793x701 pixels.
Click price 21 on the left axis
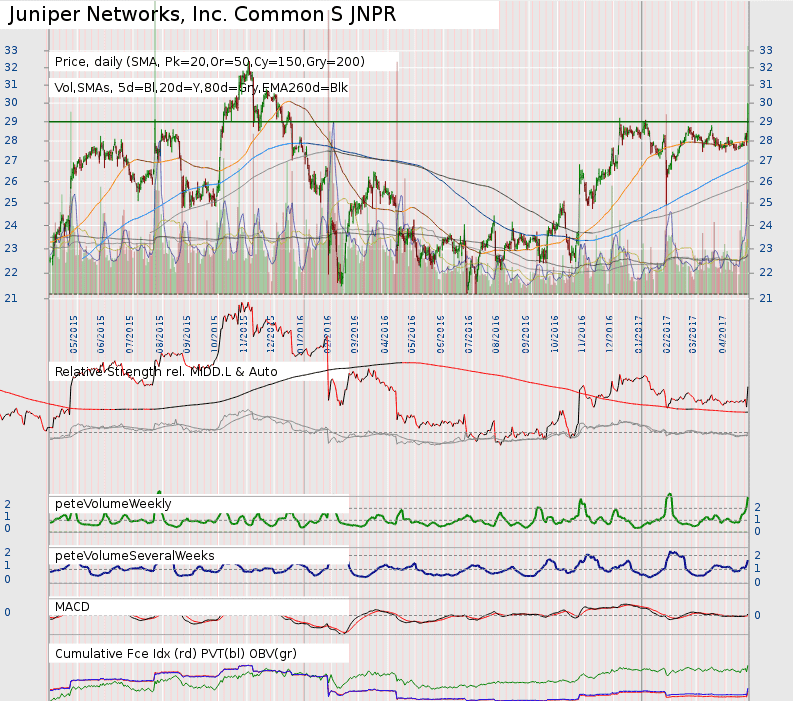(11, 298)
